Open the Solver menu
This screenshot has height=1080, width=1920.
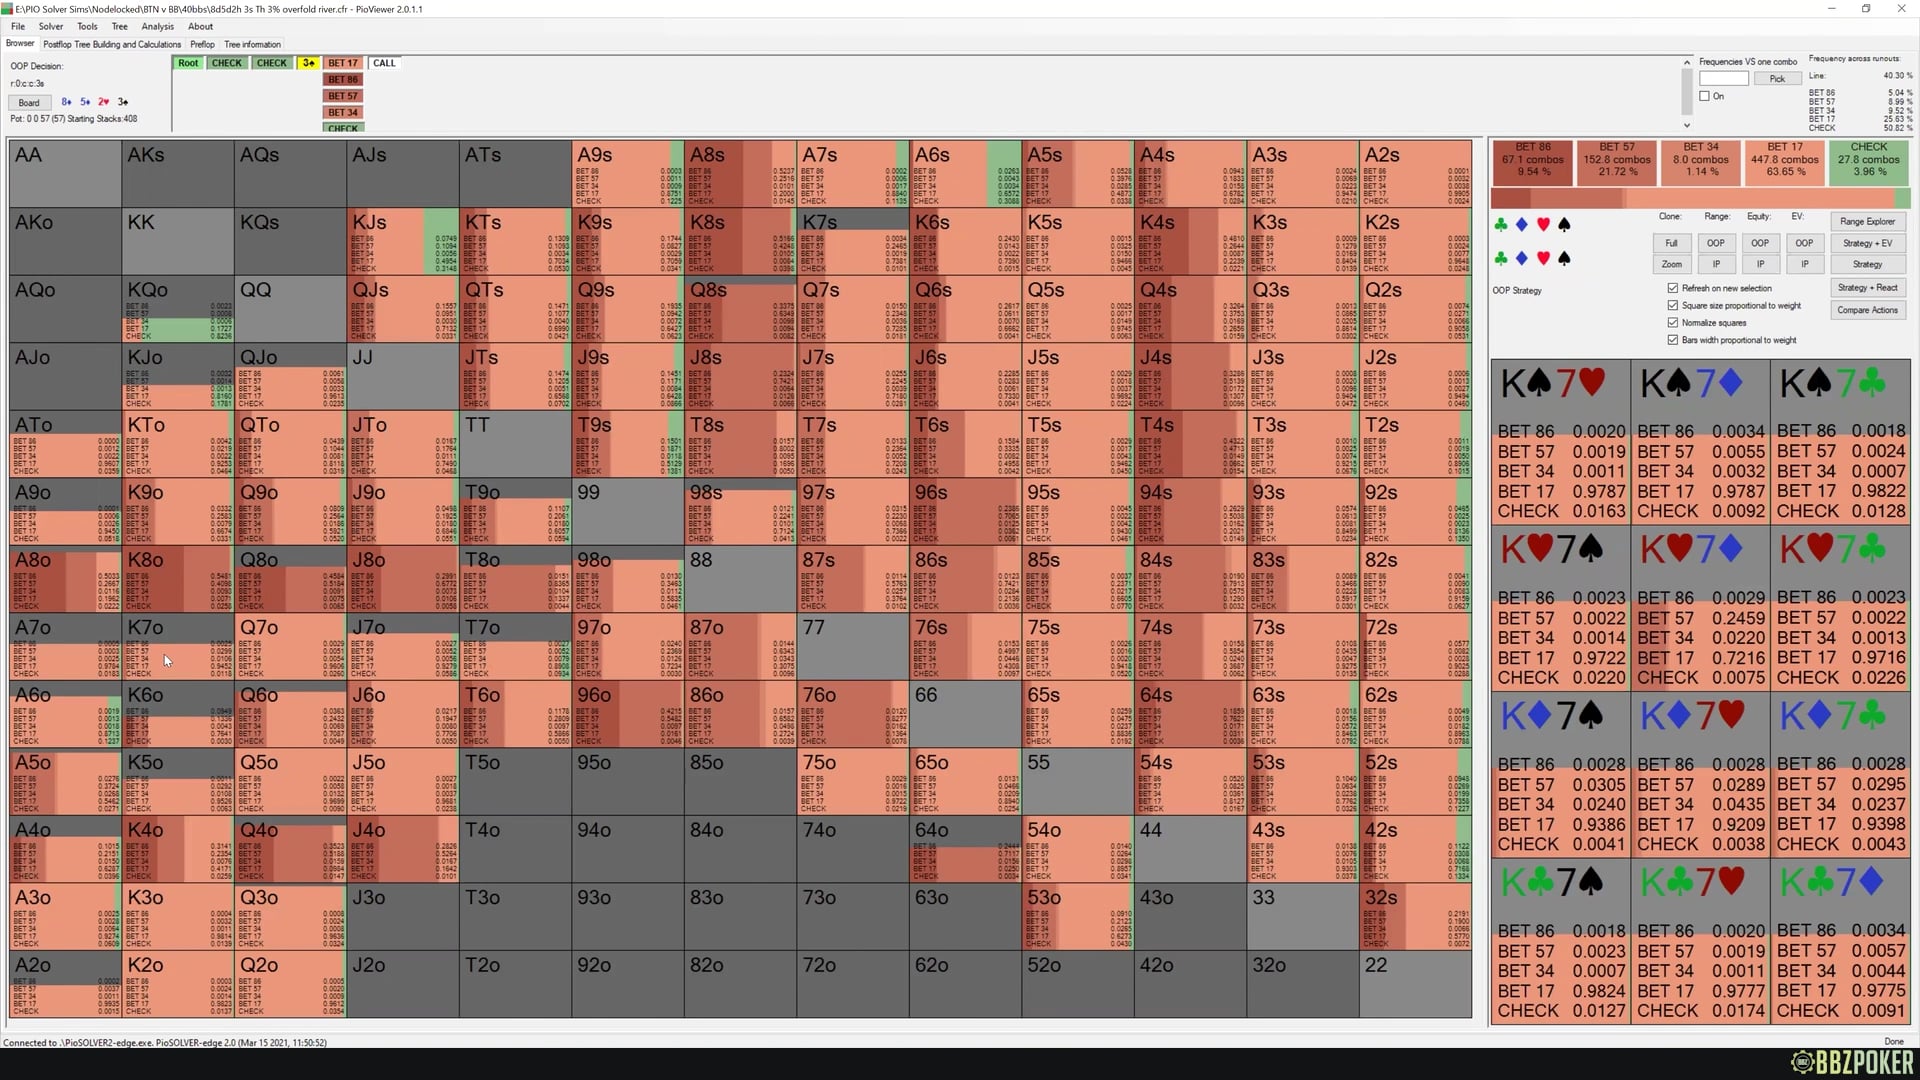(51, 27)
